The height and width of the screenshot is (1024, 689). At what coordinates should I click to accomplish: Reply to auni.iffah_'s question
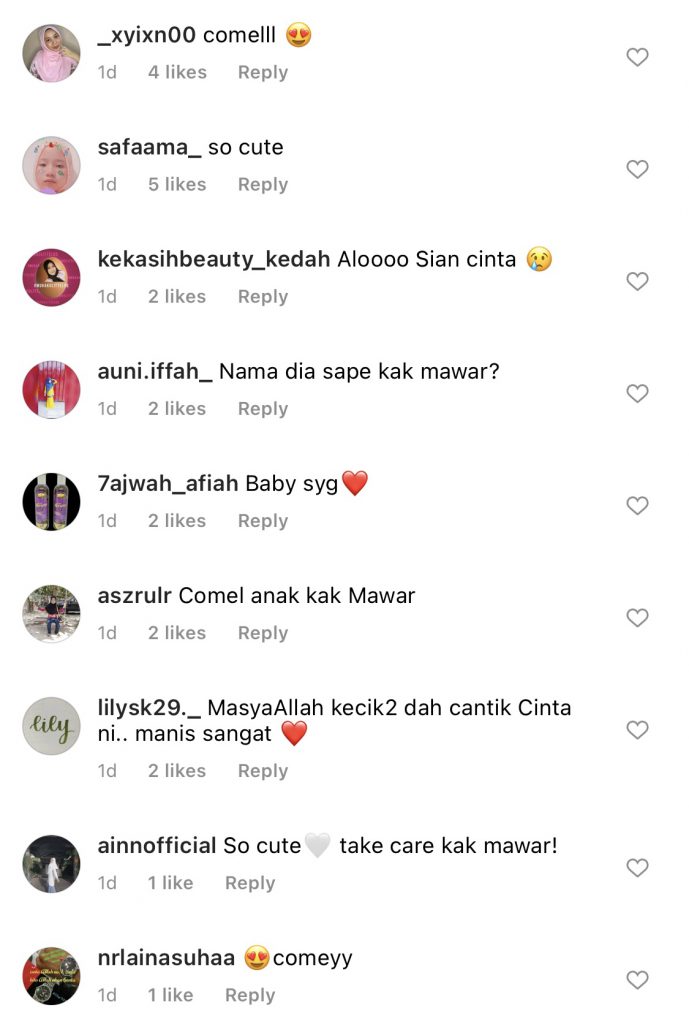point(263,409)
